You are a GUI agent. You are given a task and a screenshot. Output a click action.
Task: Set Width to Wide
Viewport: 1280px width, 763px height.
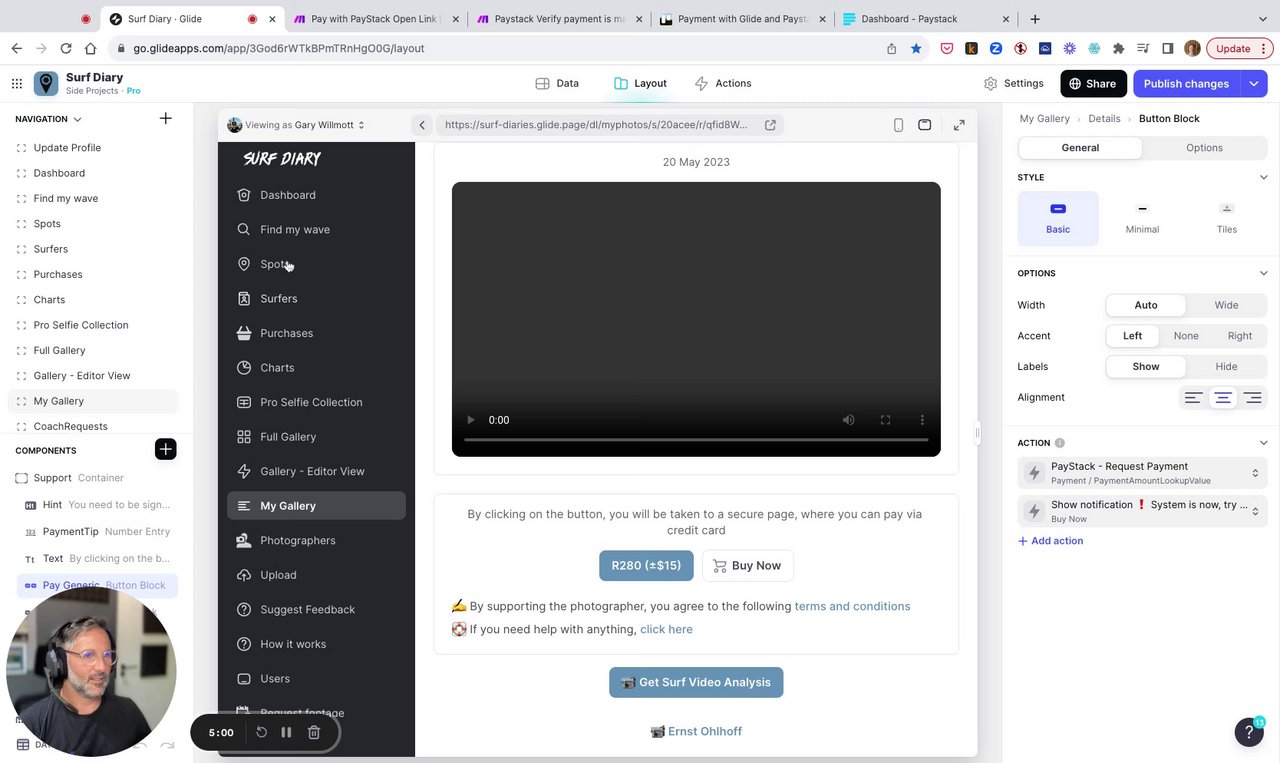(1226, 305)
